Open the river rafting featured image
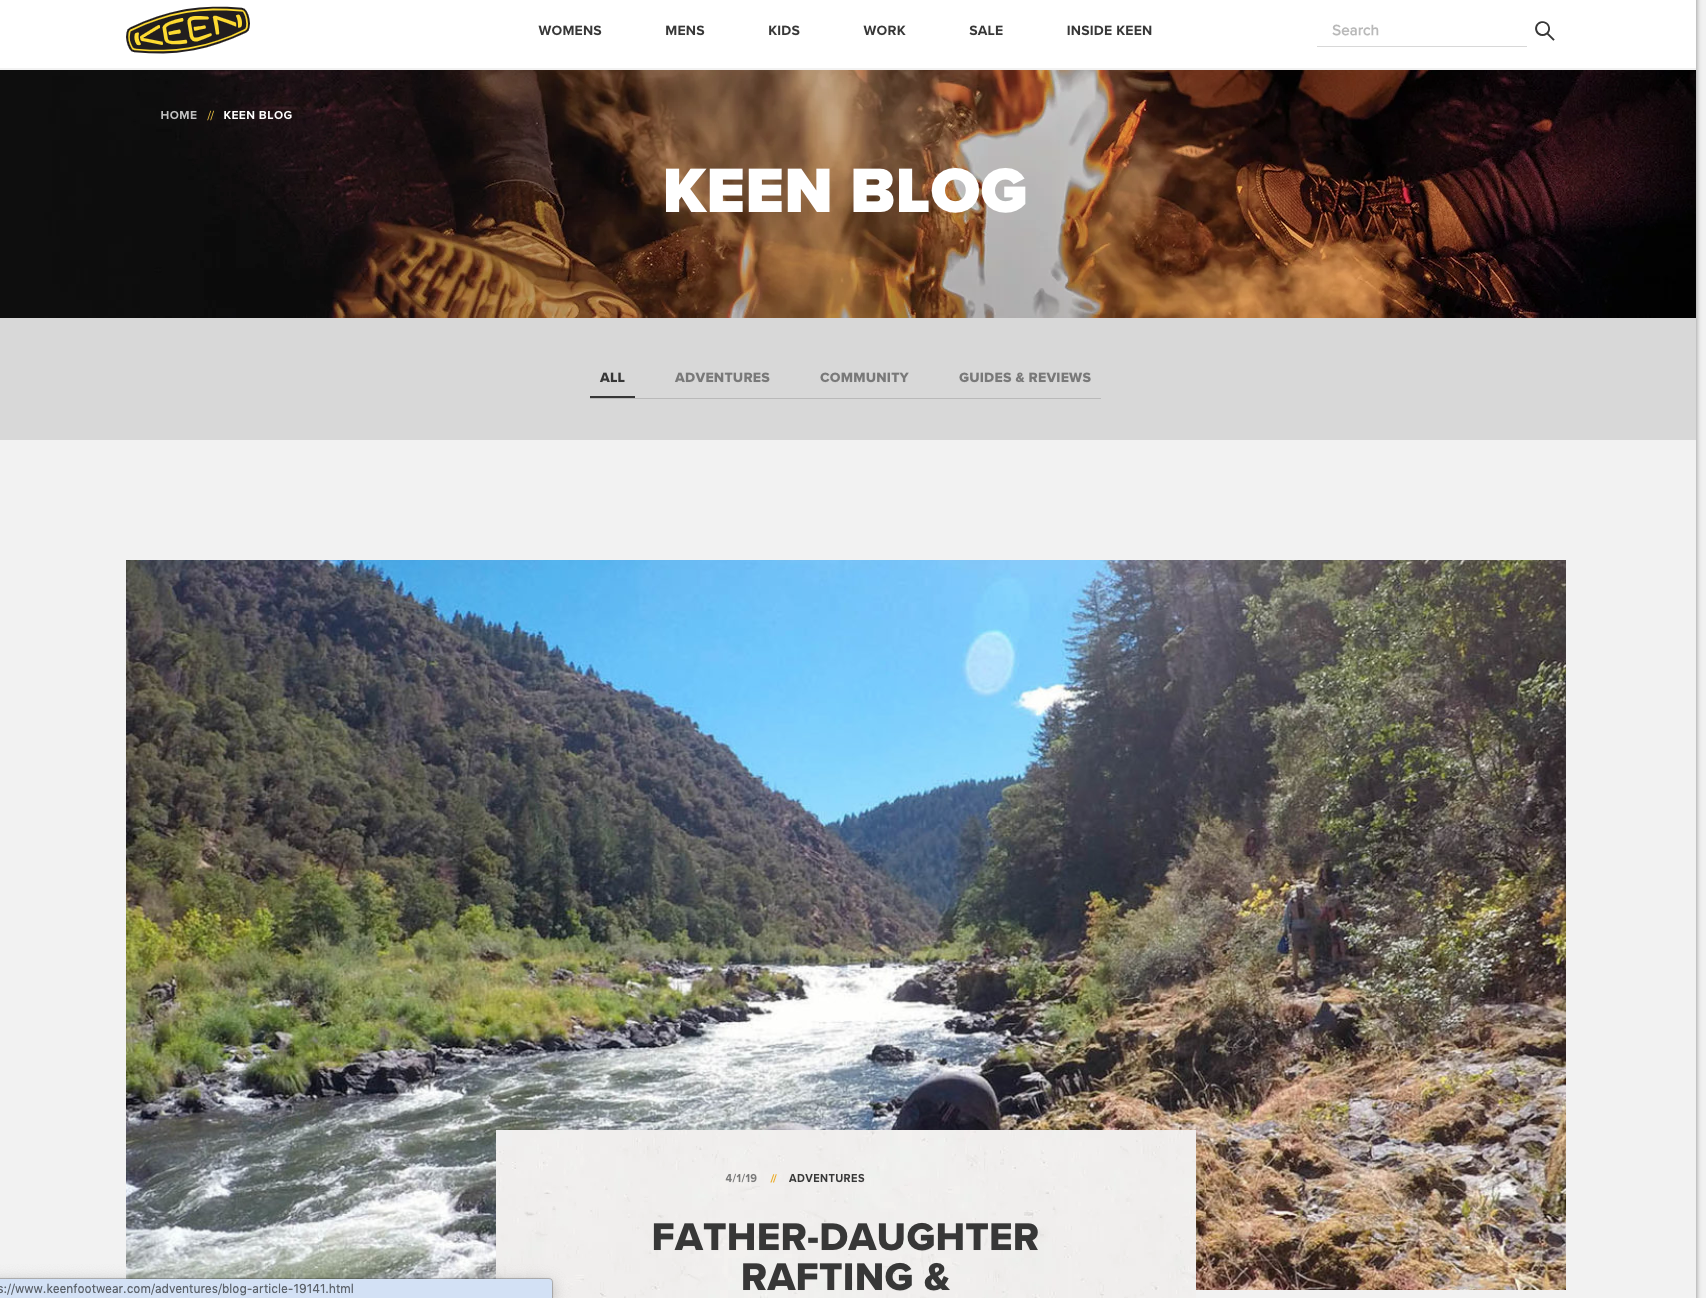 (845, 845)
